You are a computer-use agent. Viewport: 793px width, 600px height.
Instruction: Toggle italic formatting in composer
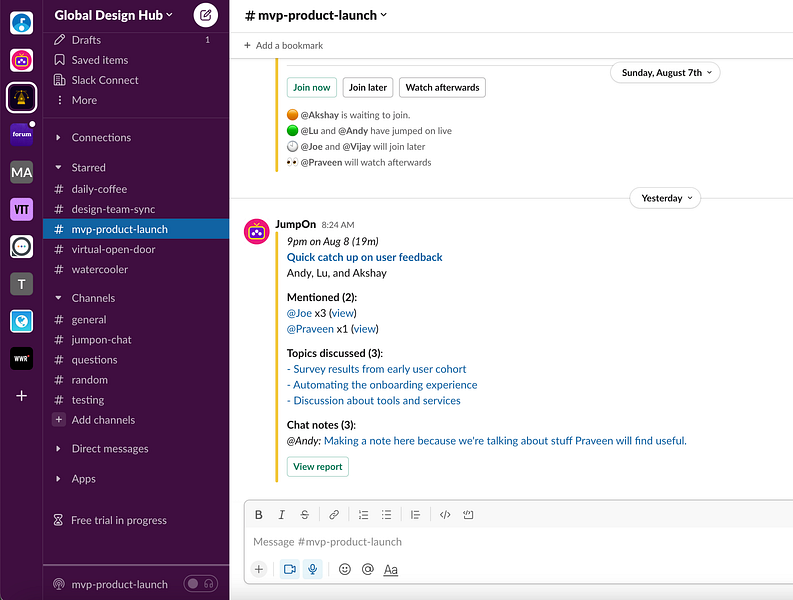pyautogui.click(x=281, y=515)
